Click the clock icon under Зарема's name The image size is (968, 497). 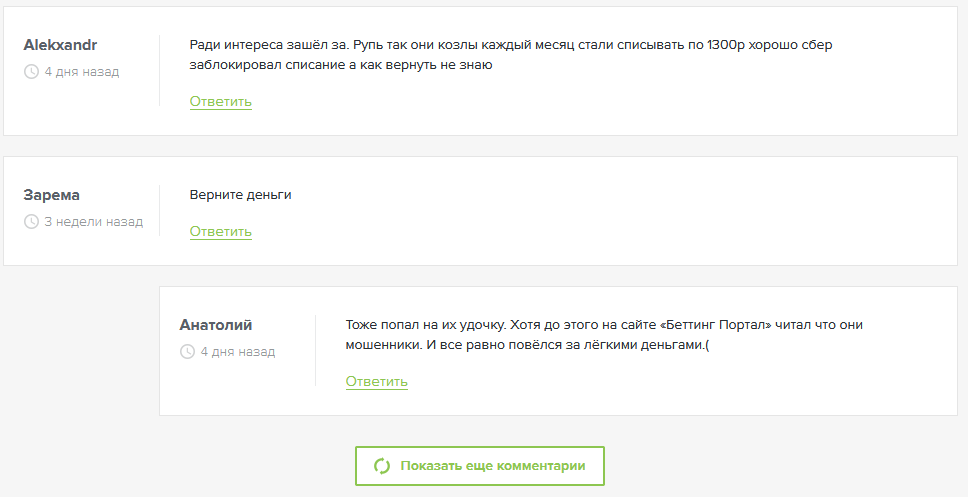(31, 222)
